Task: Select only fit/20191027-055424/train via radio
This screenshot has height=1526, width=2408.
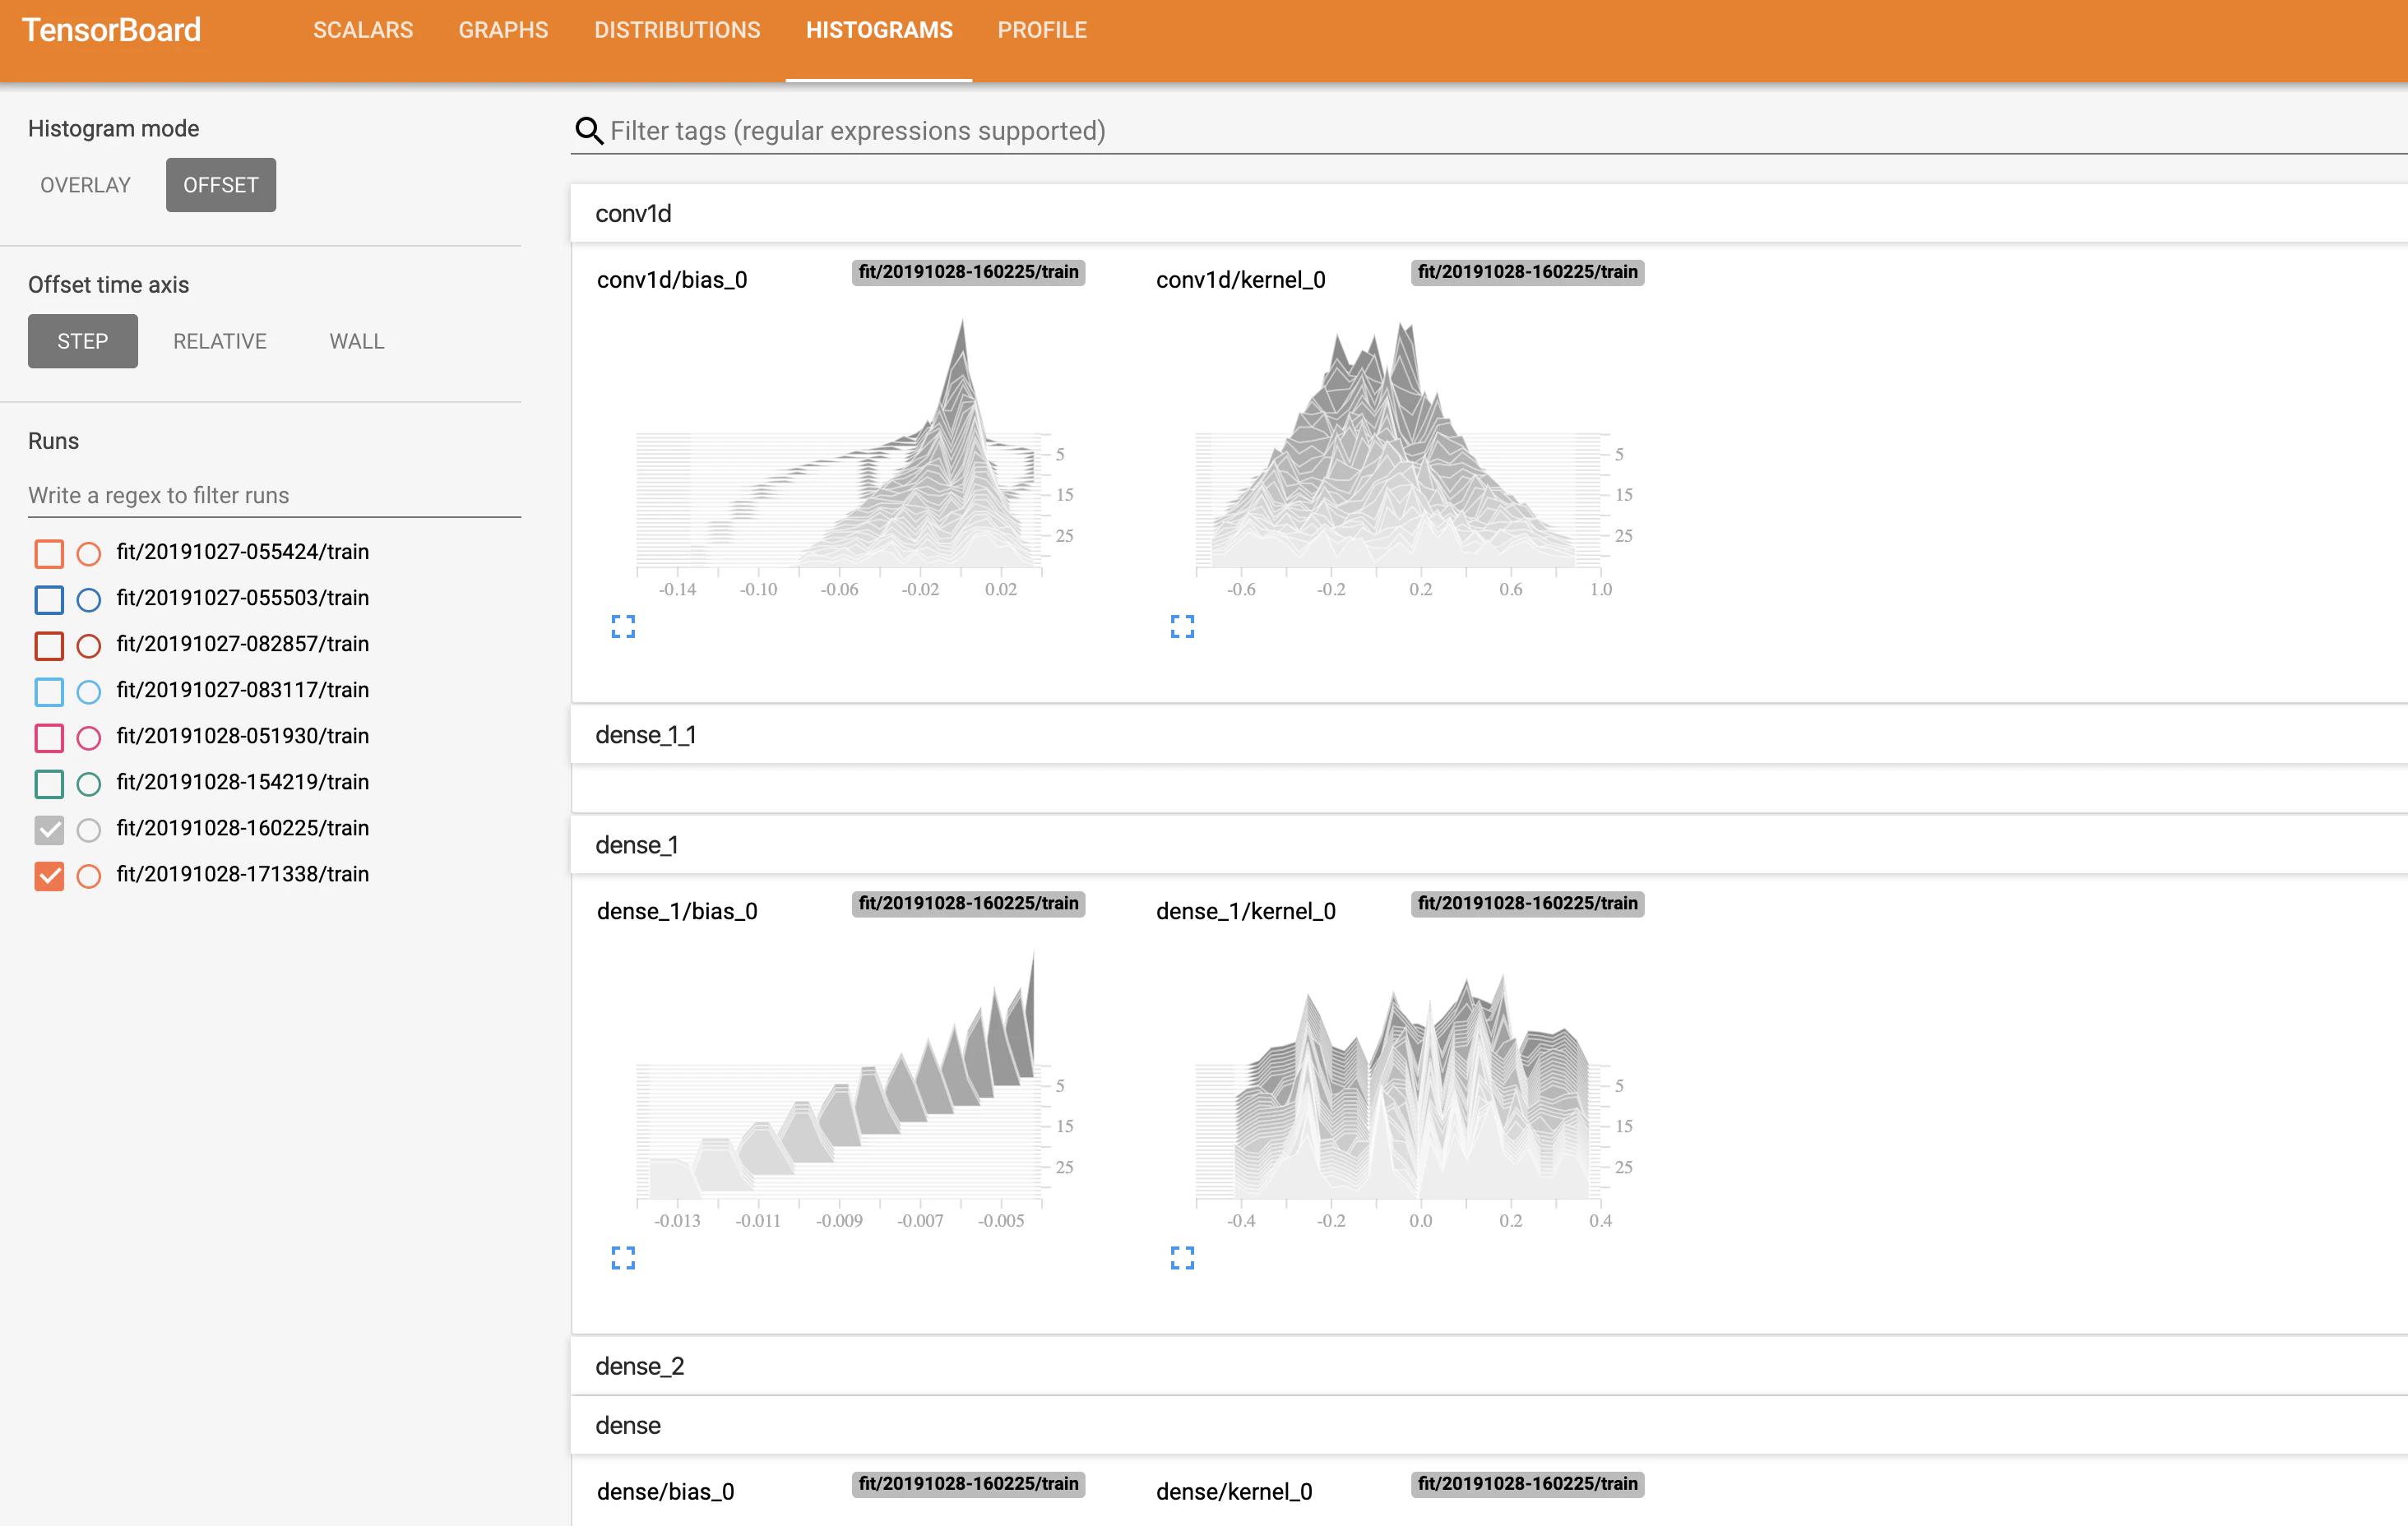Action: [x=89, y=553]
